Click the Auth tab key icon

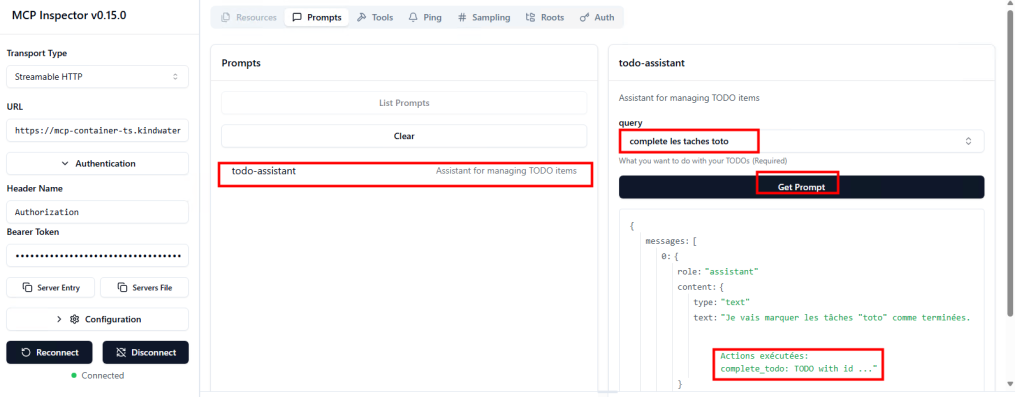point(584,18)
